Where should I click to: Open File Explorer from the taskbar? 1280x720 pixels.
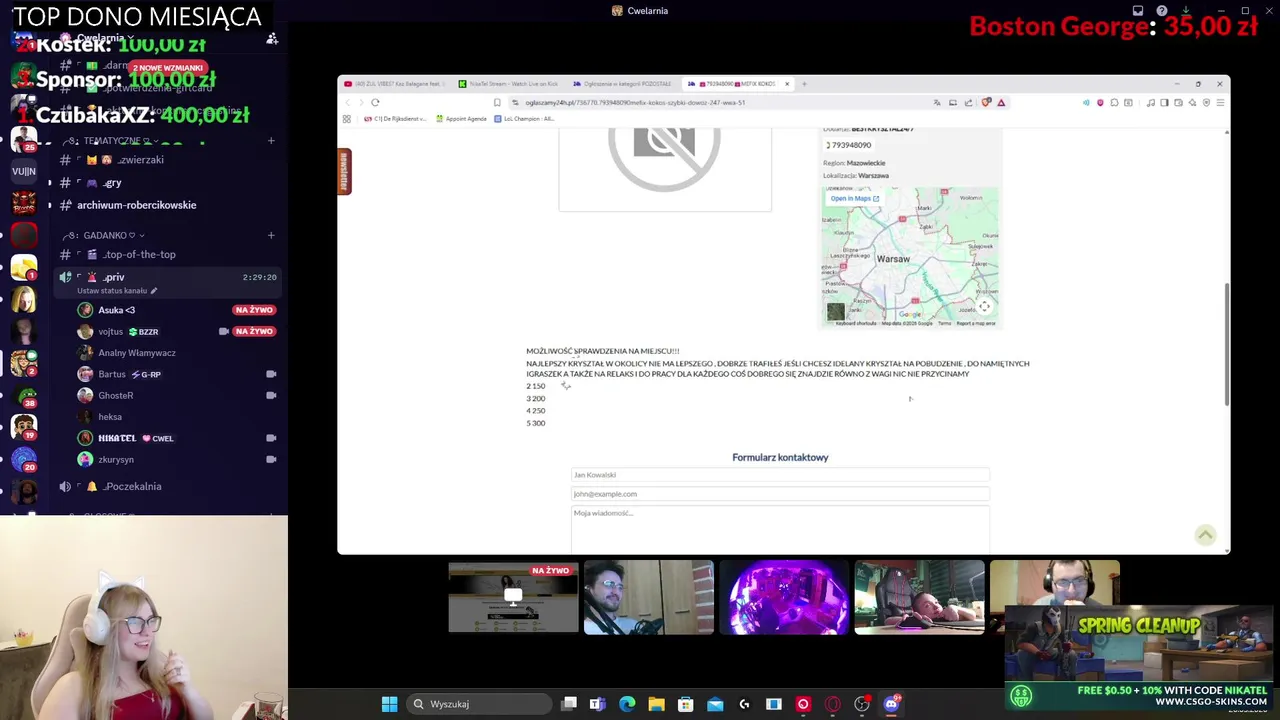(656, 704)
